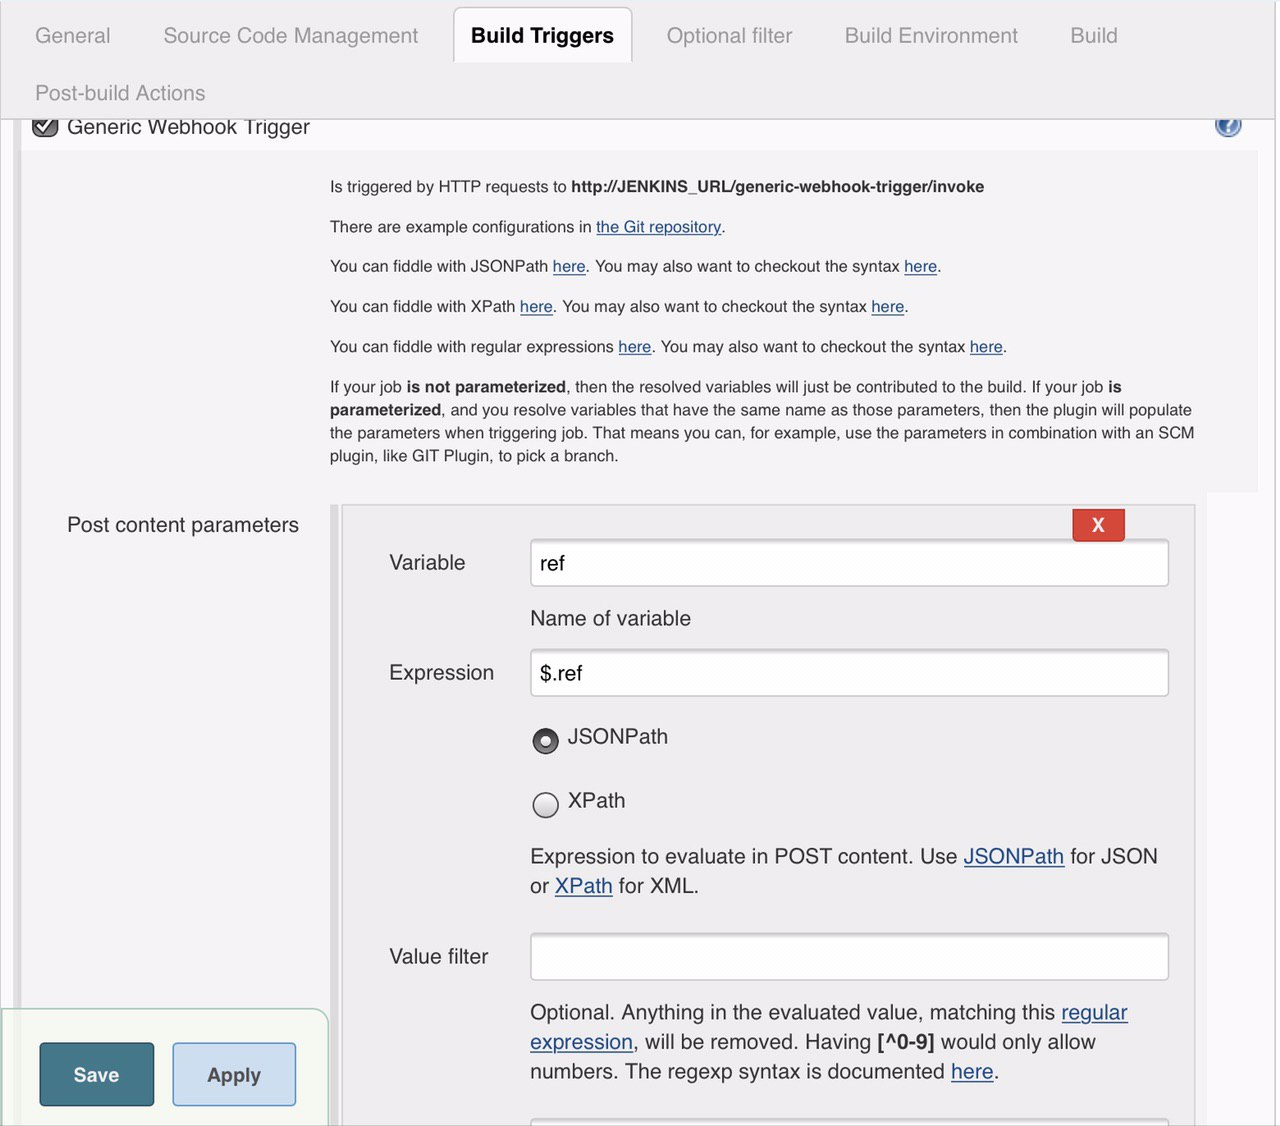Open the regexp syntax documented 'here' link
Screen dimensions: 1280x1126
point(972,1072)
